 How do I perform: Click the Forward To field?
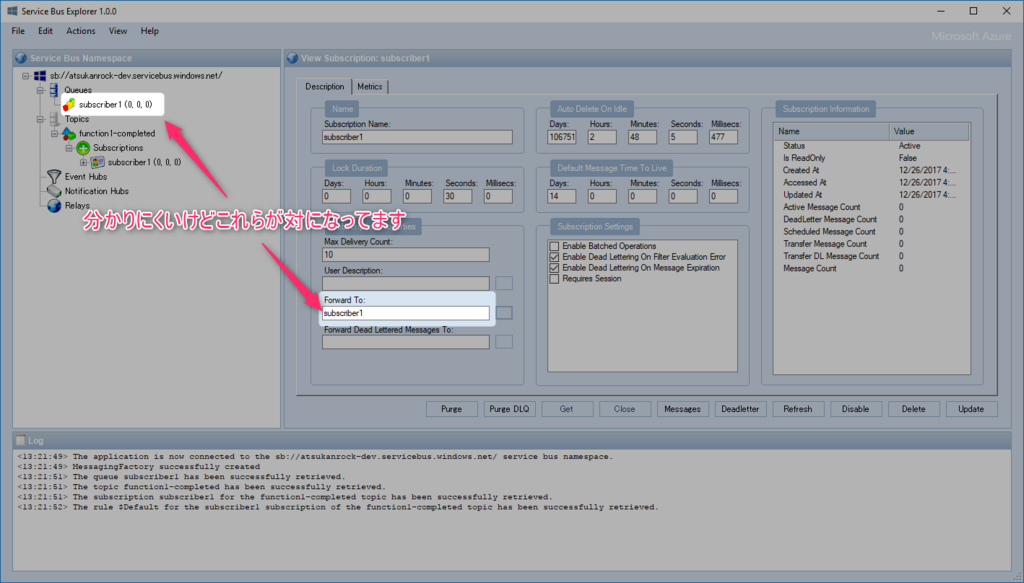click(x=406, y=313)
